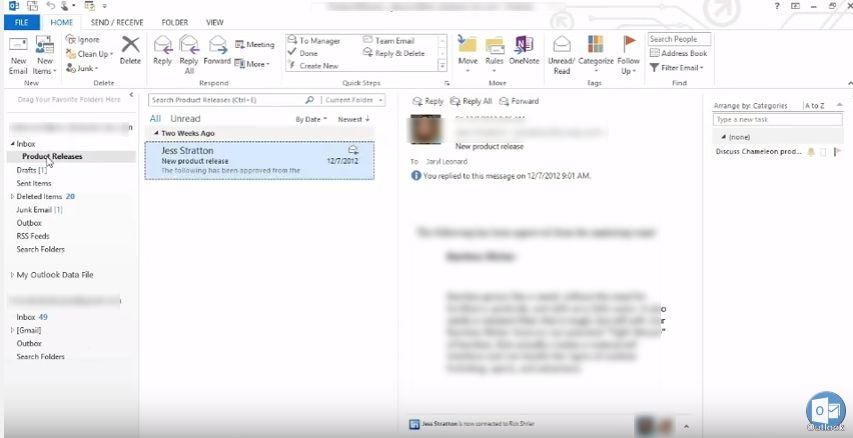853x438 pixels.
Task: Click Search Product Releases field
Action: click(x=226, y=100)
